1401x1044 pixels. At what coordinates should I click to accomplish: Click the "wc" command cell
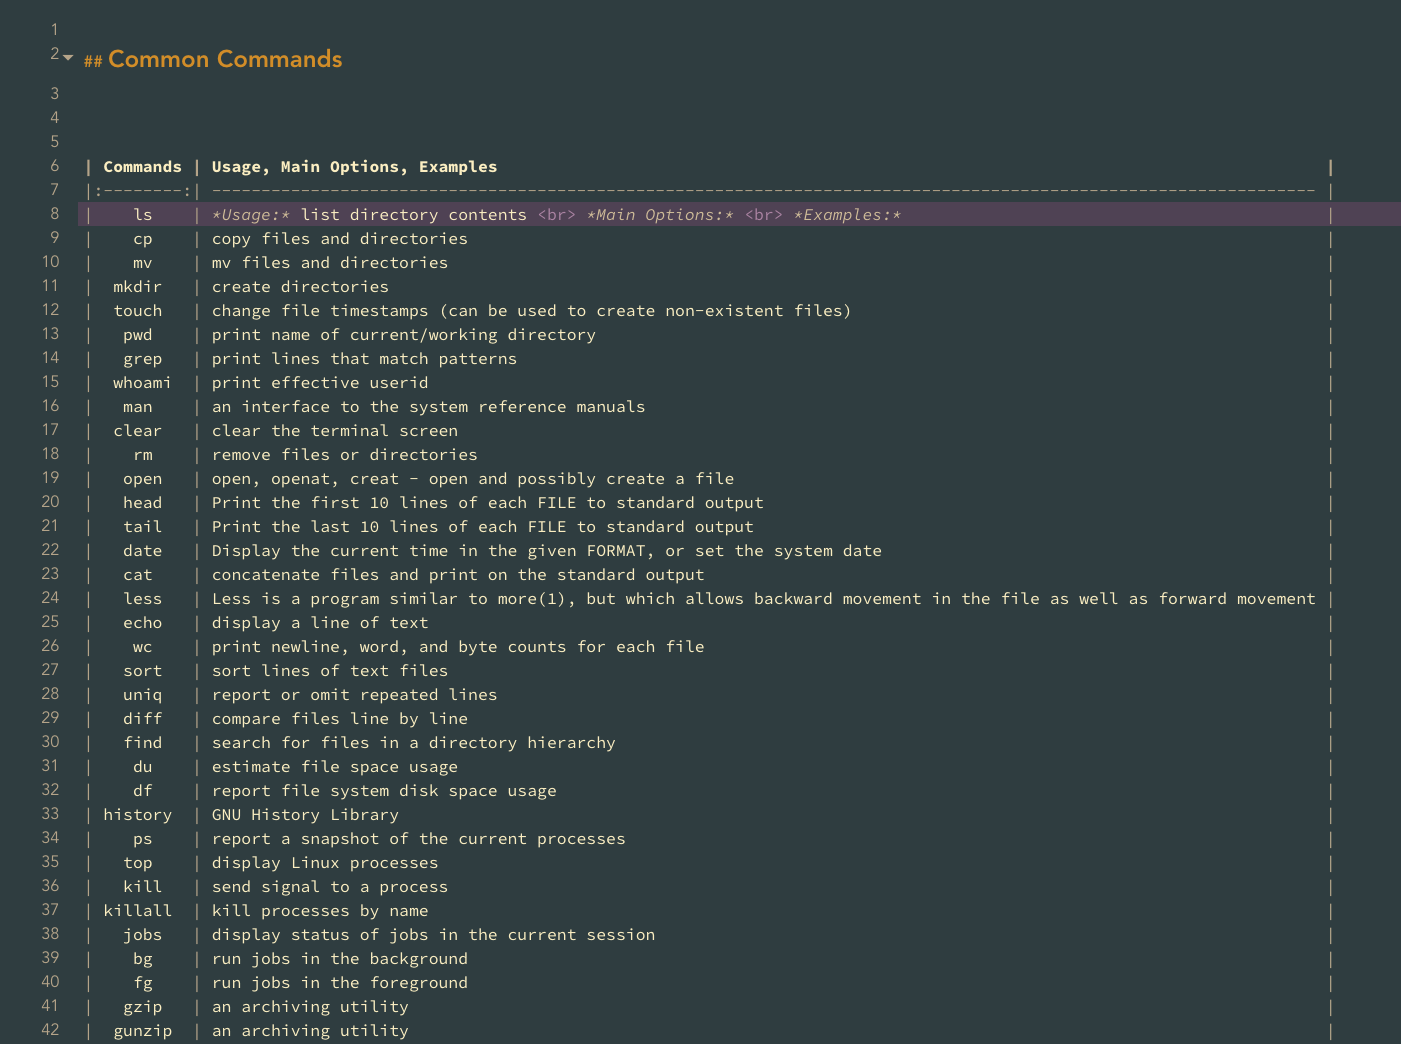pos(143,647)
